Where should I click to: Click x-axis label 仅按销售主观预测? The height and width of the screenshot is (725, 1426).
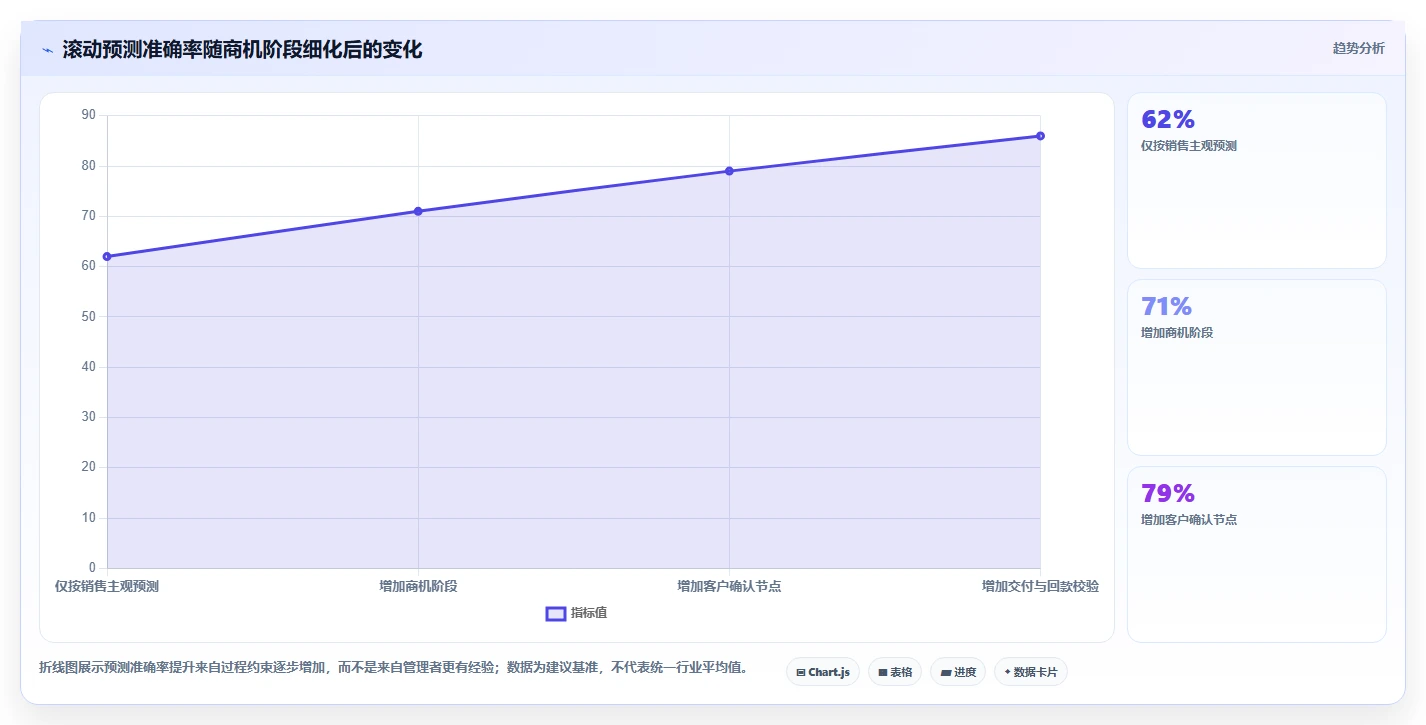point(107,586)
